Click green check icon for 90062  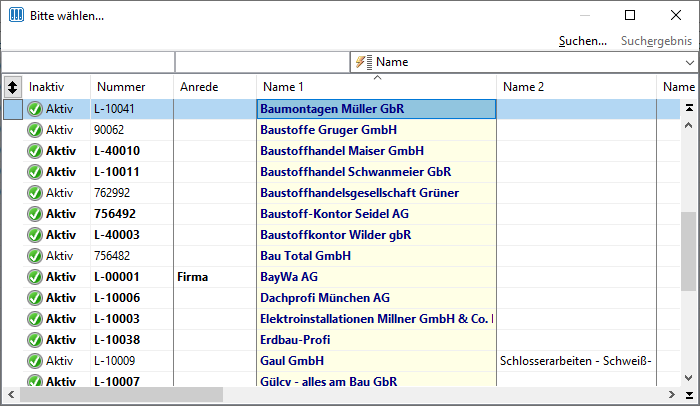35,130
